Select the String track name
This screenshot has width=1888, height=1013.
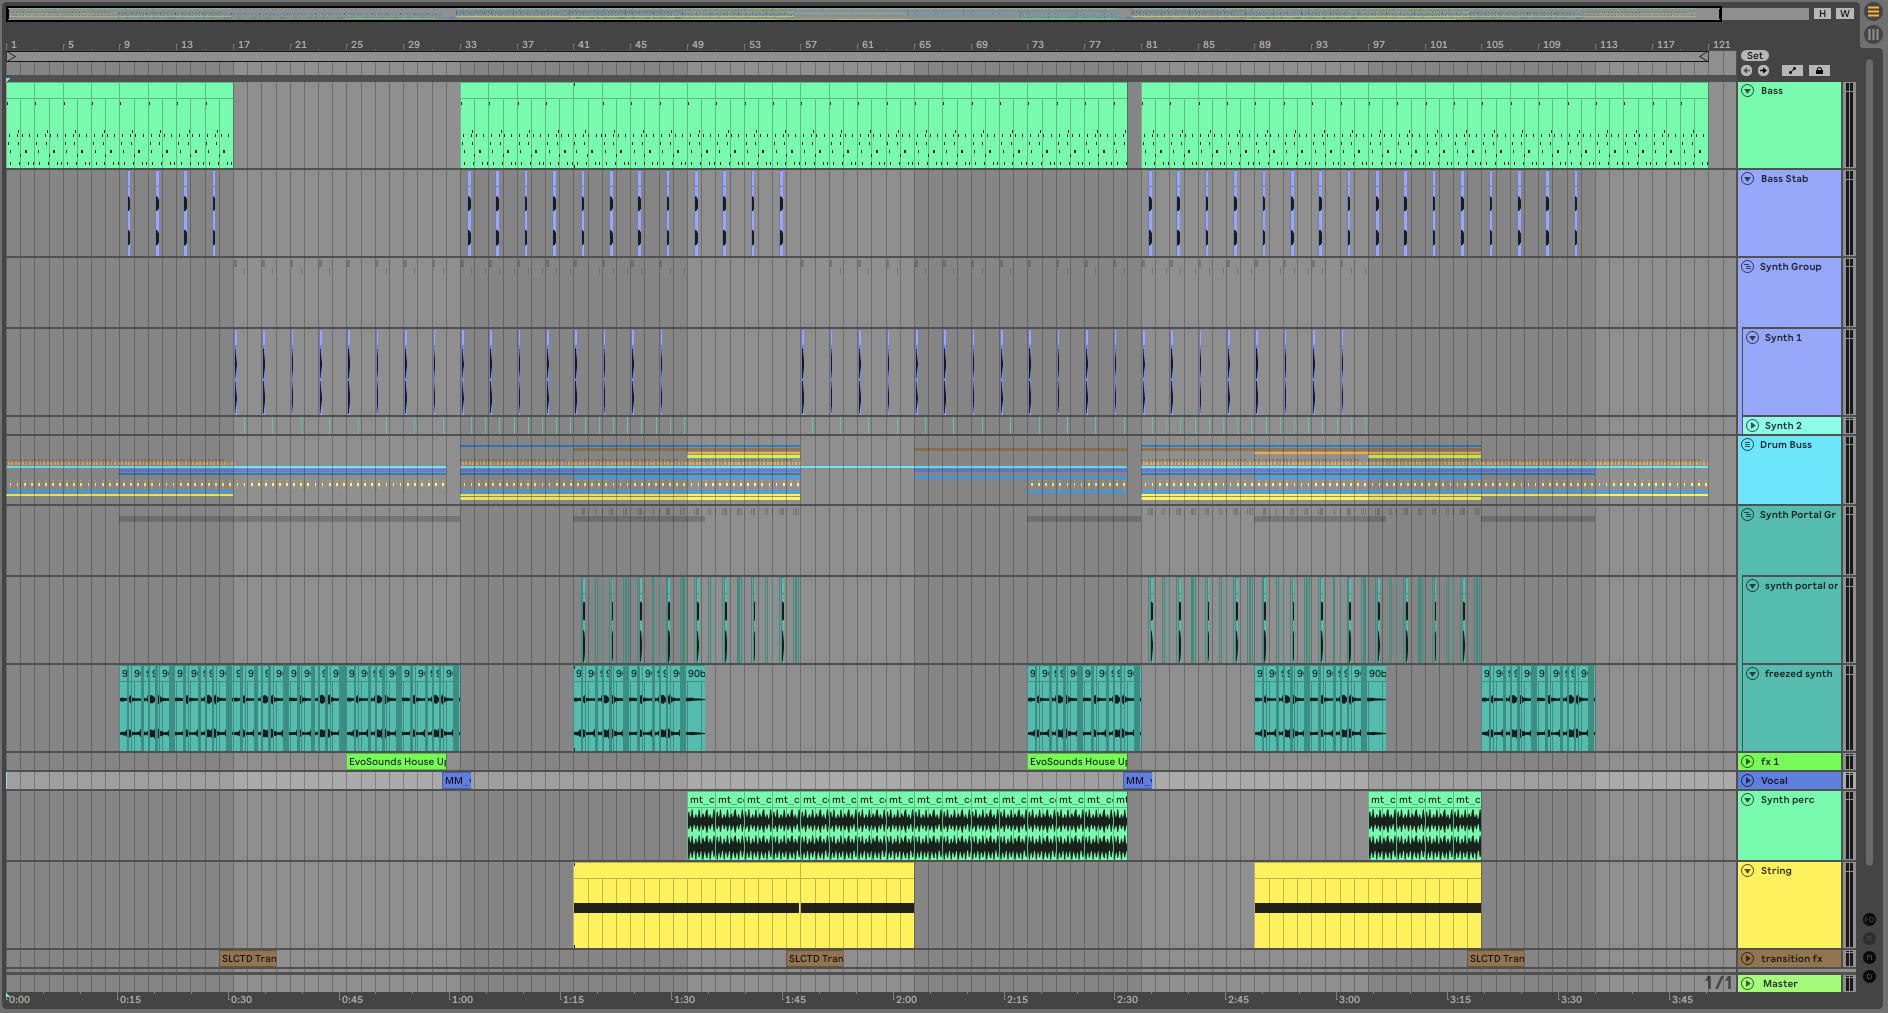tap(1776, 871)
